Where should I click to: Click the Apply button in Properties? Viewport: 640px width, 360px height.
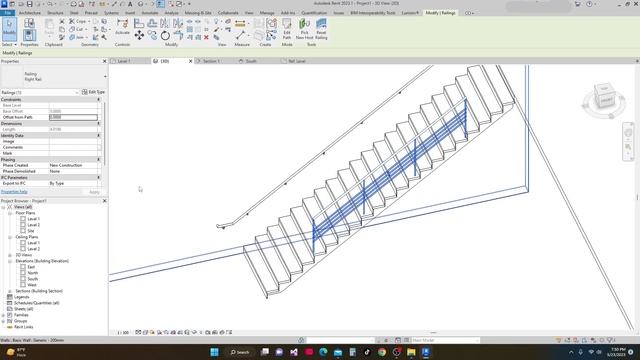[94, 192]
